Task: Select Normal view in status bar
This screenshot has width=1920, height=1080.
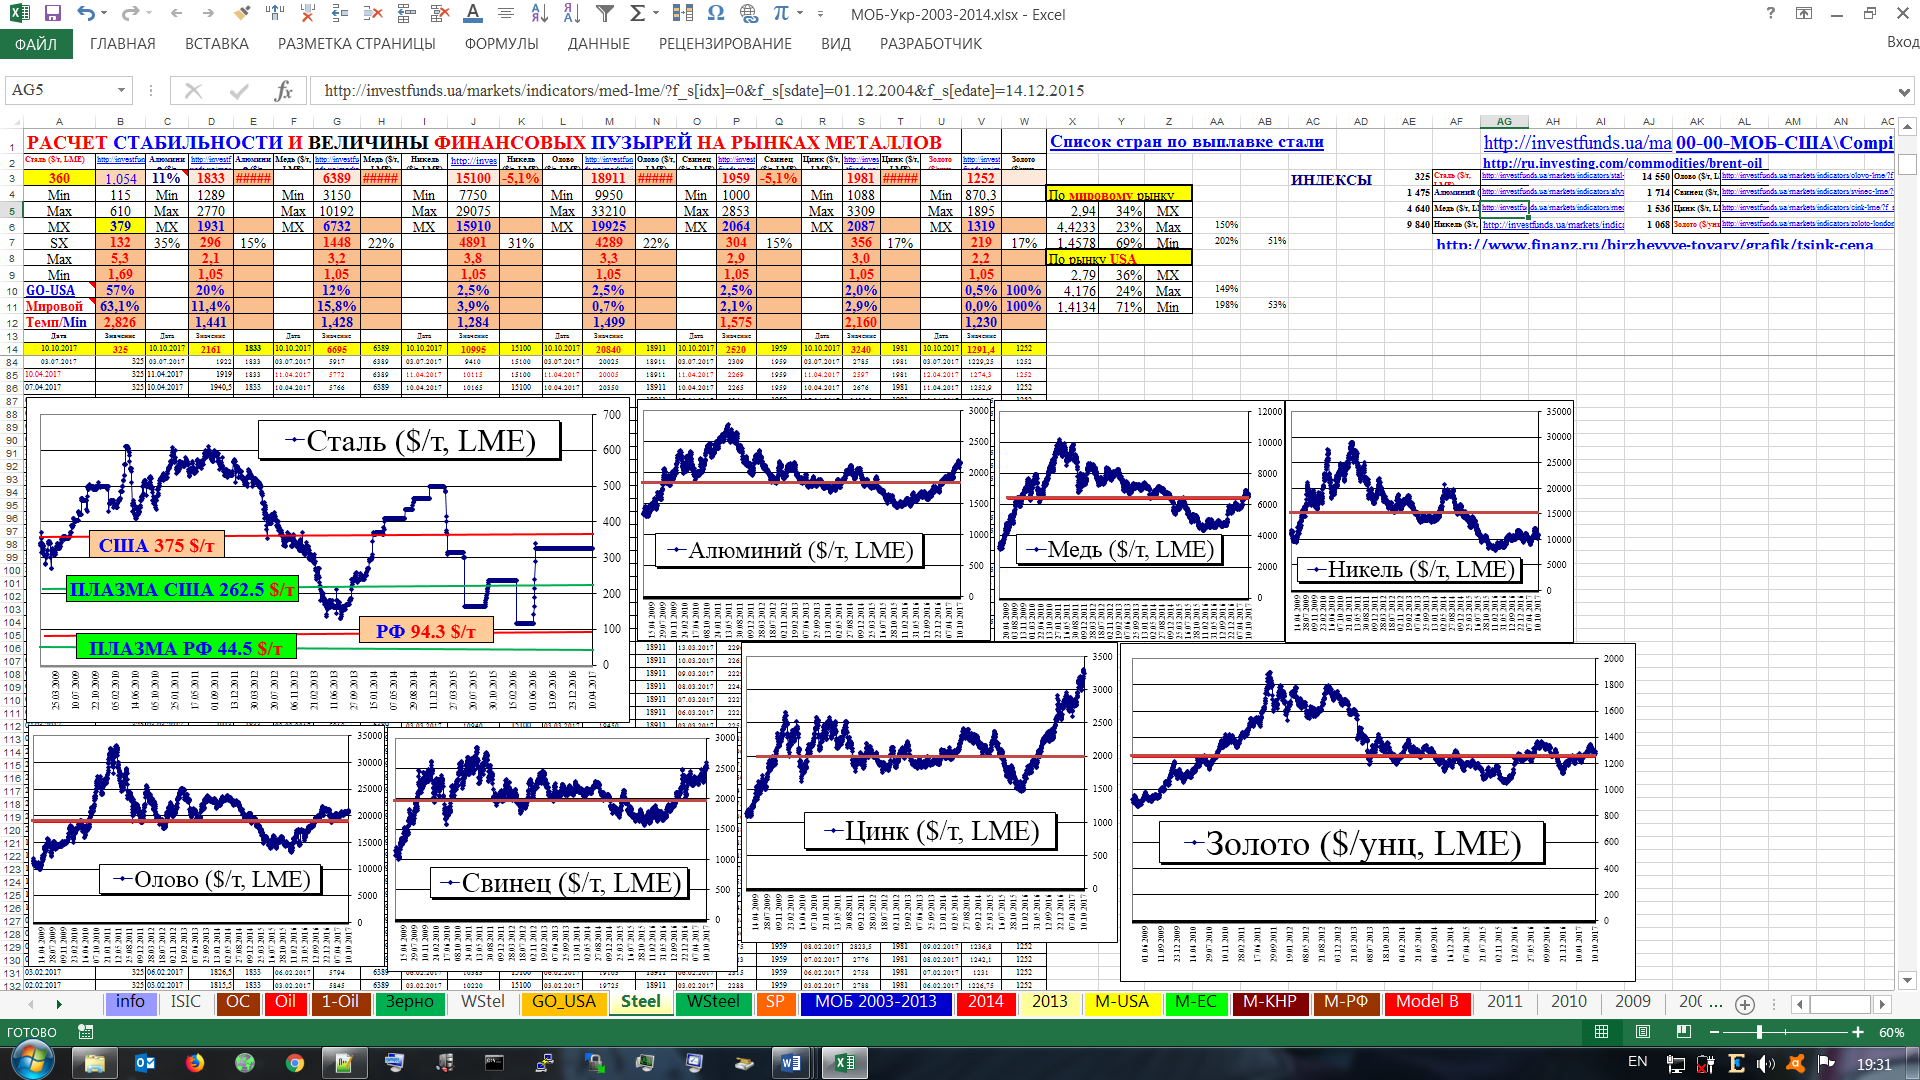Action: pyautogui.click(x=1602, y=1032)
